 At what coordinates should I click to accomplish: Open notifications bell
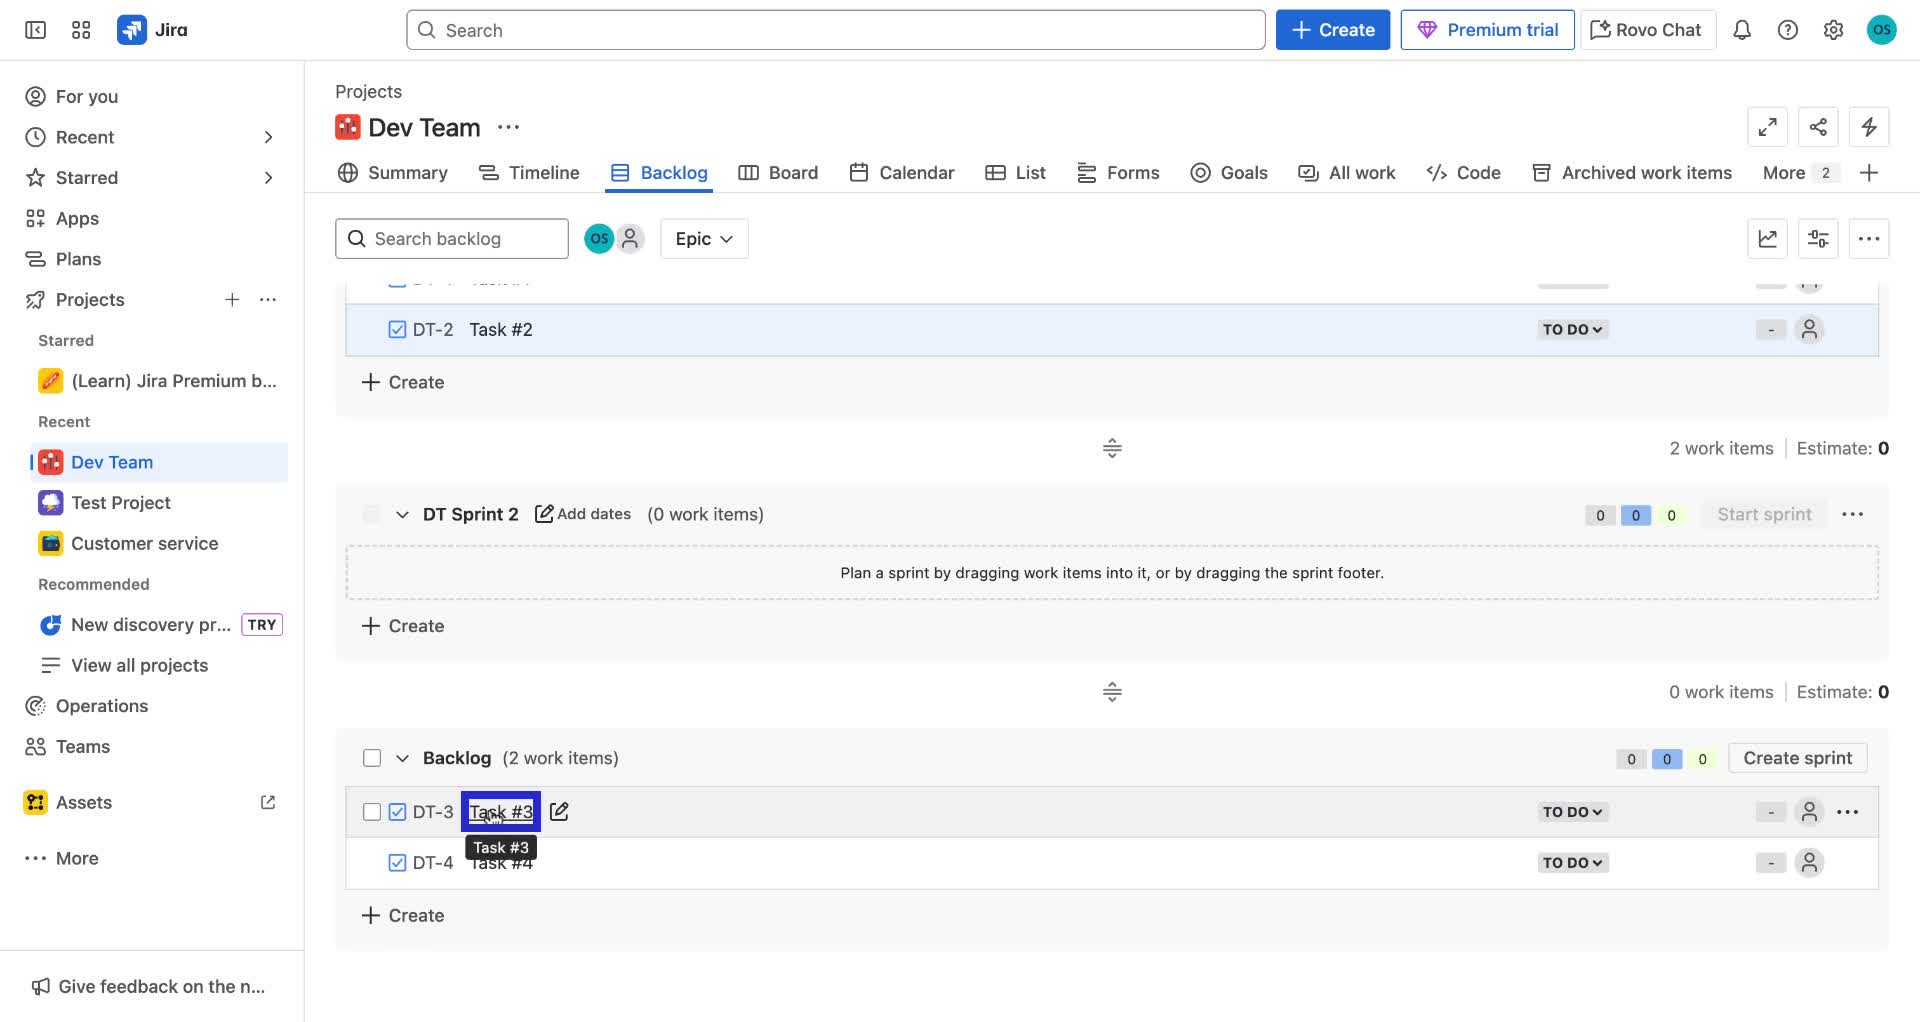[x=1742, y=30]
